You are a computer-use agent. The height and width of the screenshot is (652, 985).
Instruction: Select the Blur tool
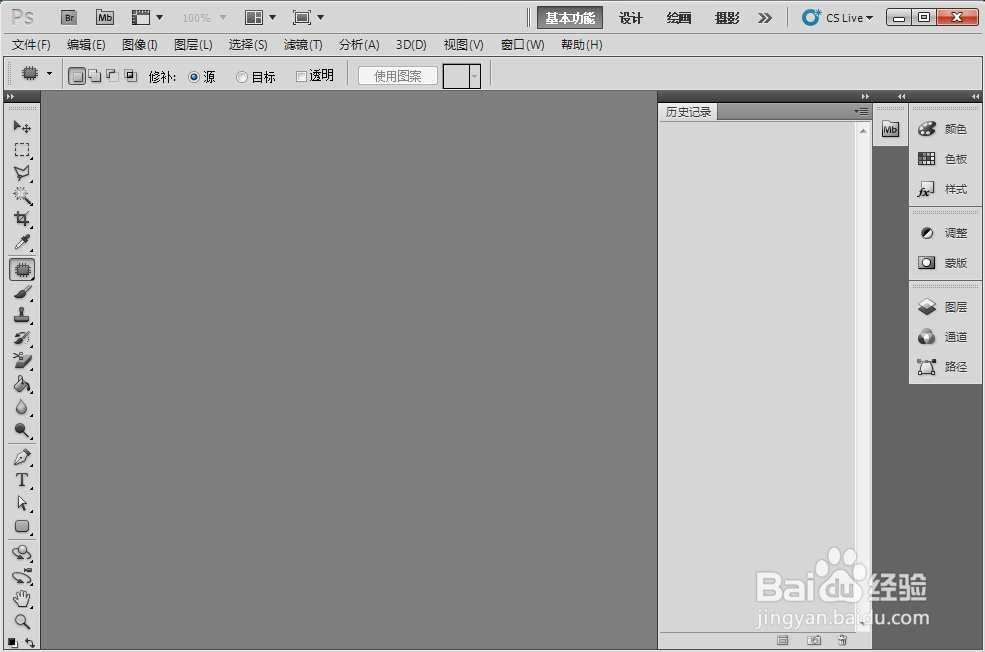(22, 407)
